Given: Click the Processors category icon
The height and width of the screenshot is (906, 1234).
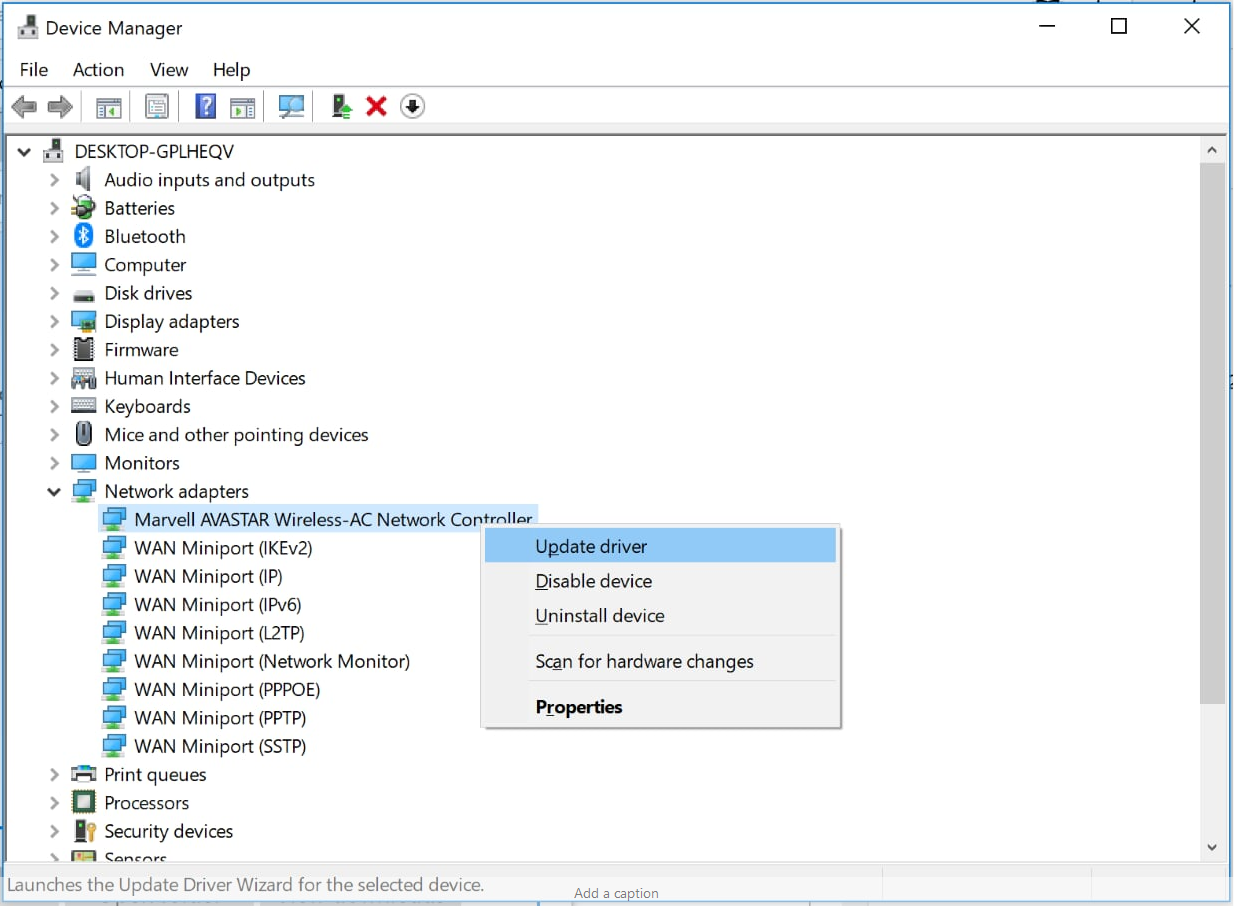Looking at the screenshot, I should pyautogui.click(x=84, y=802).
